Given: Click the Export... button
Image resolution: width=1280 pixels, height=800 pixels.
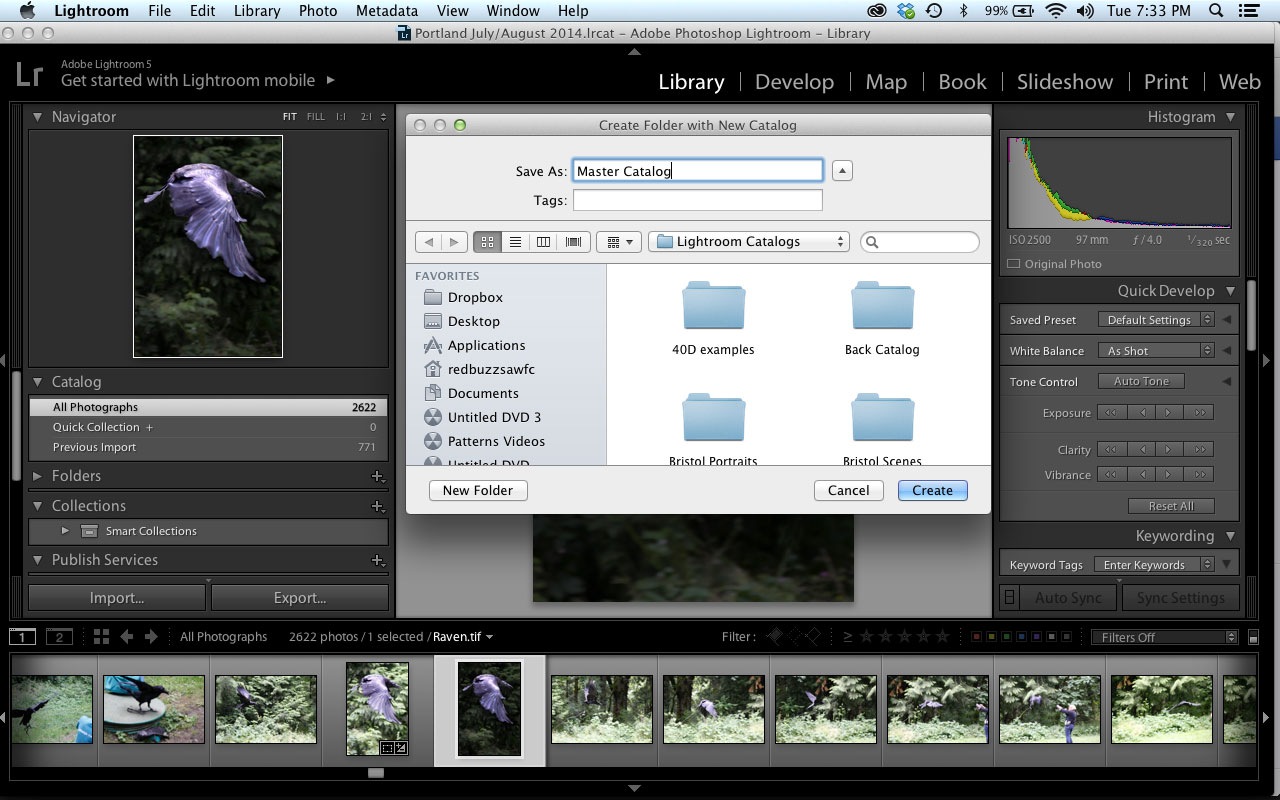Looking at the screenshot, I should (x=300, y=598).
